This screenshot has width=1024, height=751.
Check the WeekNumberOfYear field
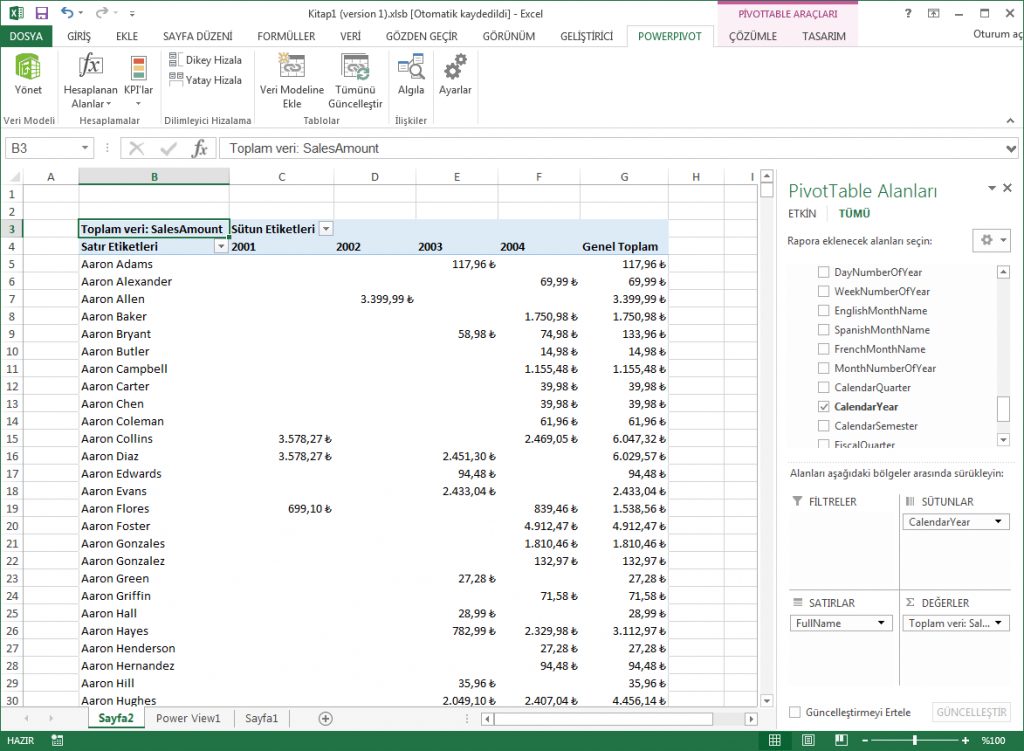point(824,291)
